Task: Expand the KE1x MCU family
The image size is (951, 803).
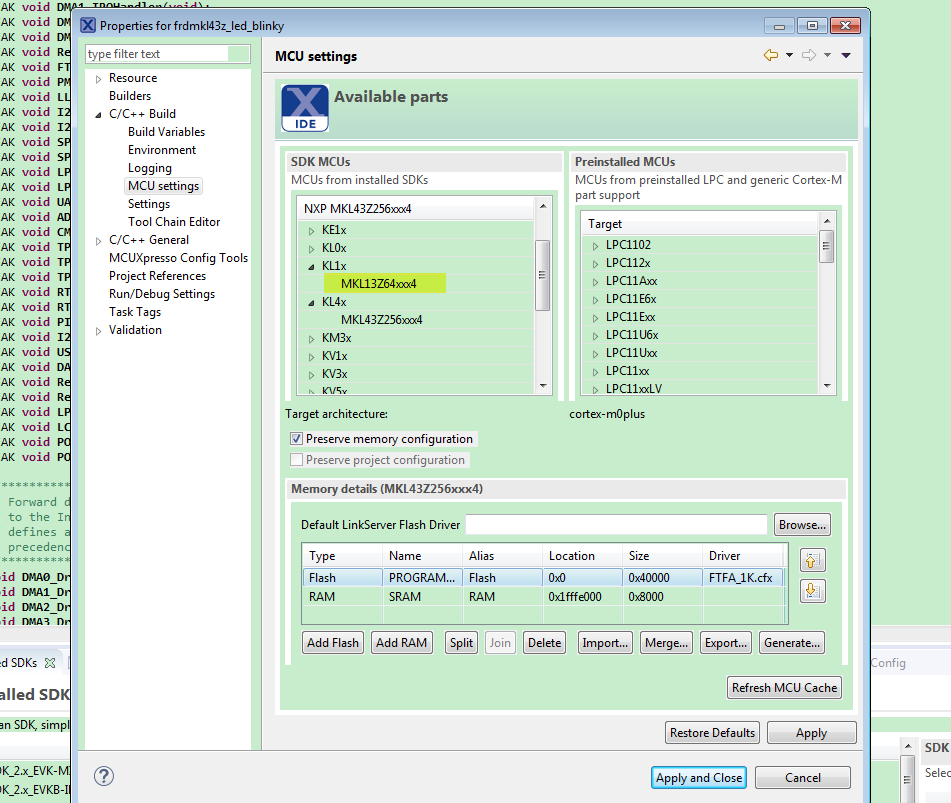Action: 312,231
